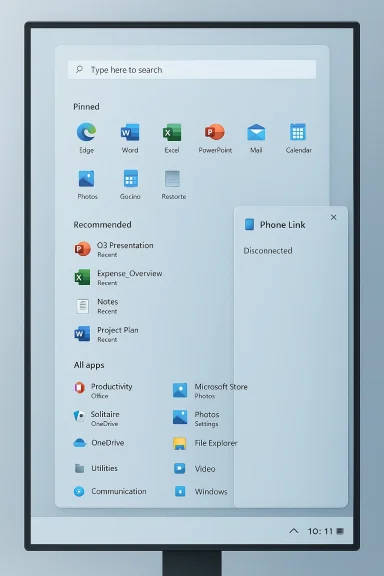
Task: Click the Gocino pinned app icon
Action: (x=130, y=179)
